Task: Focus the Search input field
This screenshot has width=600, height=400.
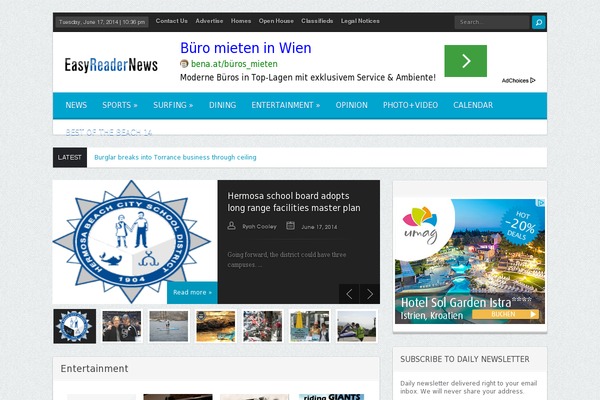Action: click(x=492, y=22)
